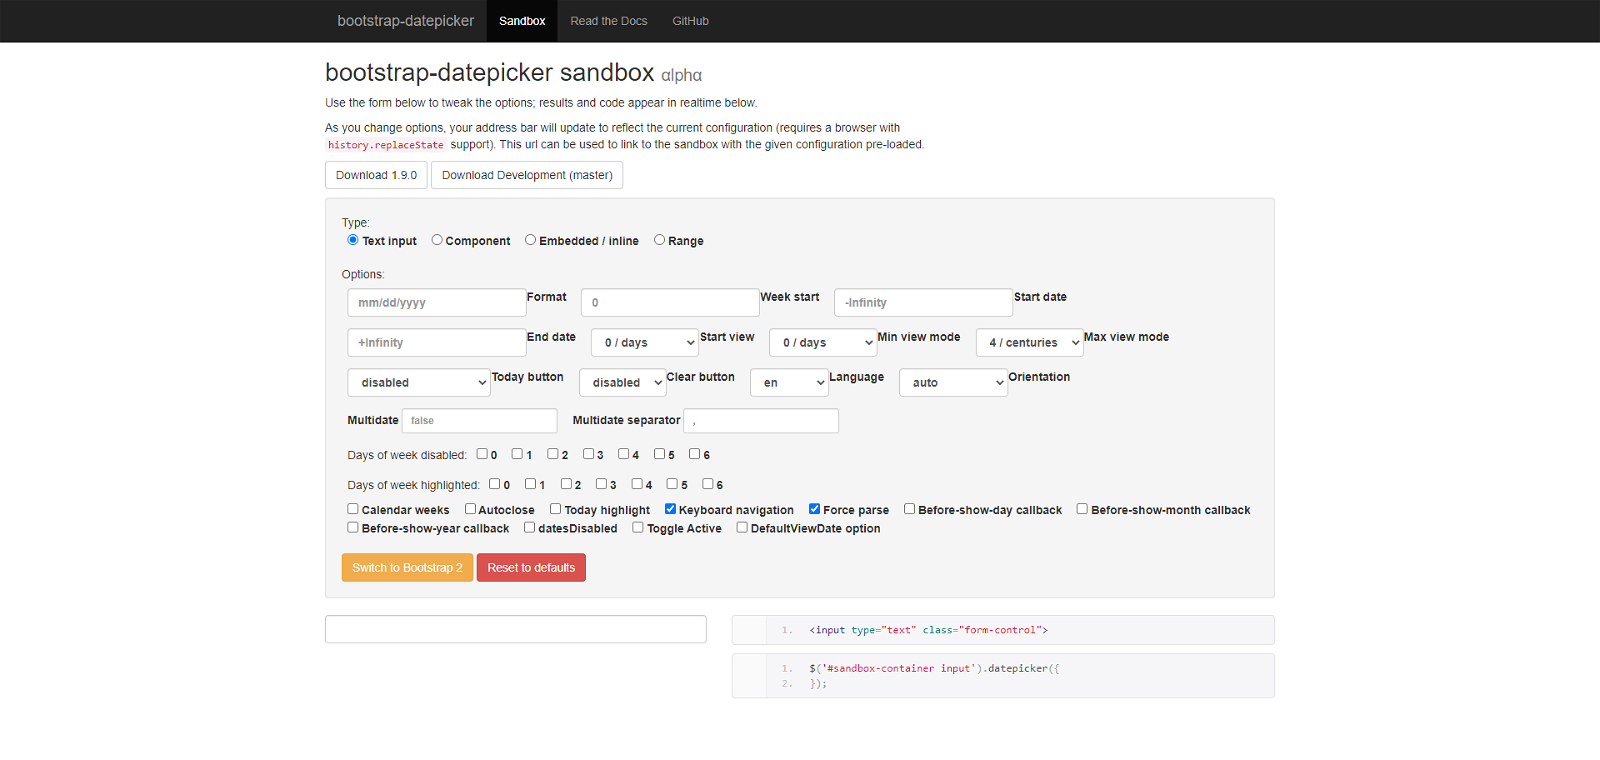1600x760 pixels.
Task: Go to the GitHub nav link
Action: coord(691,21)
